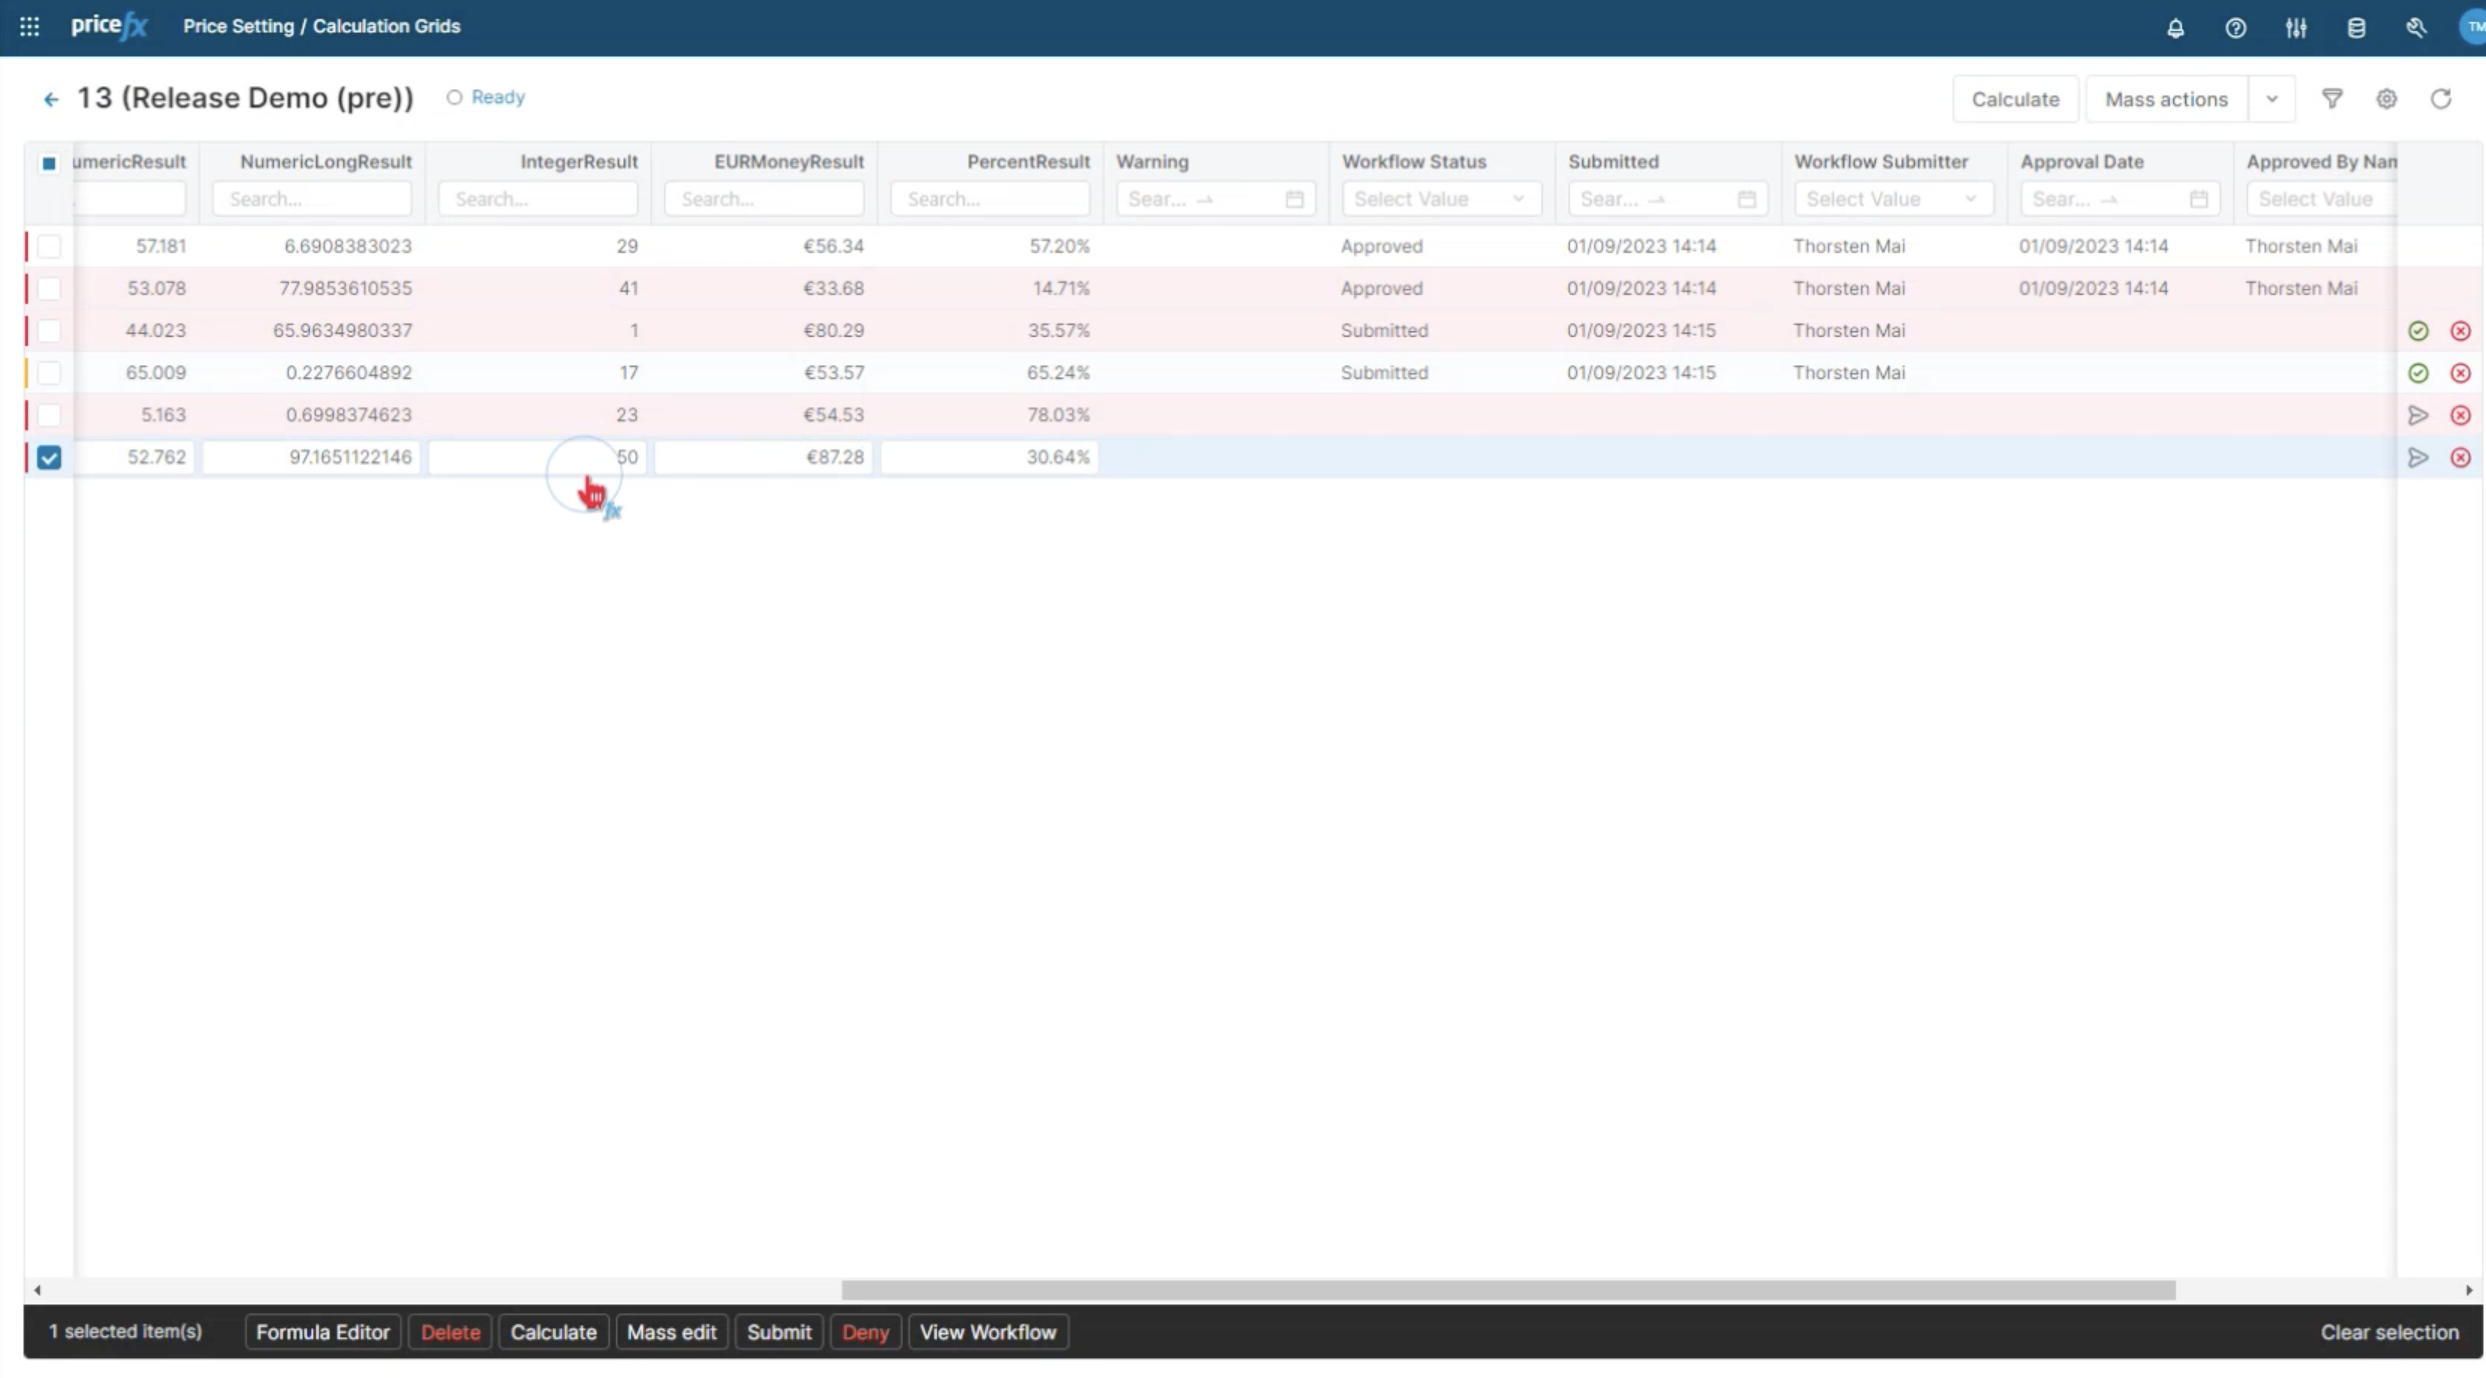Expand the Mass actions dropdown arrow

[2272, 99]
